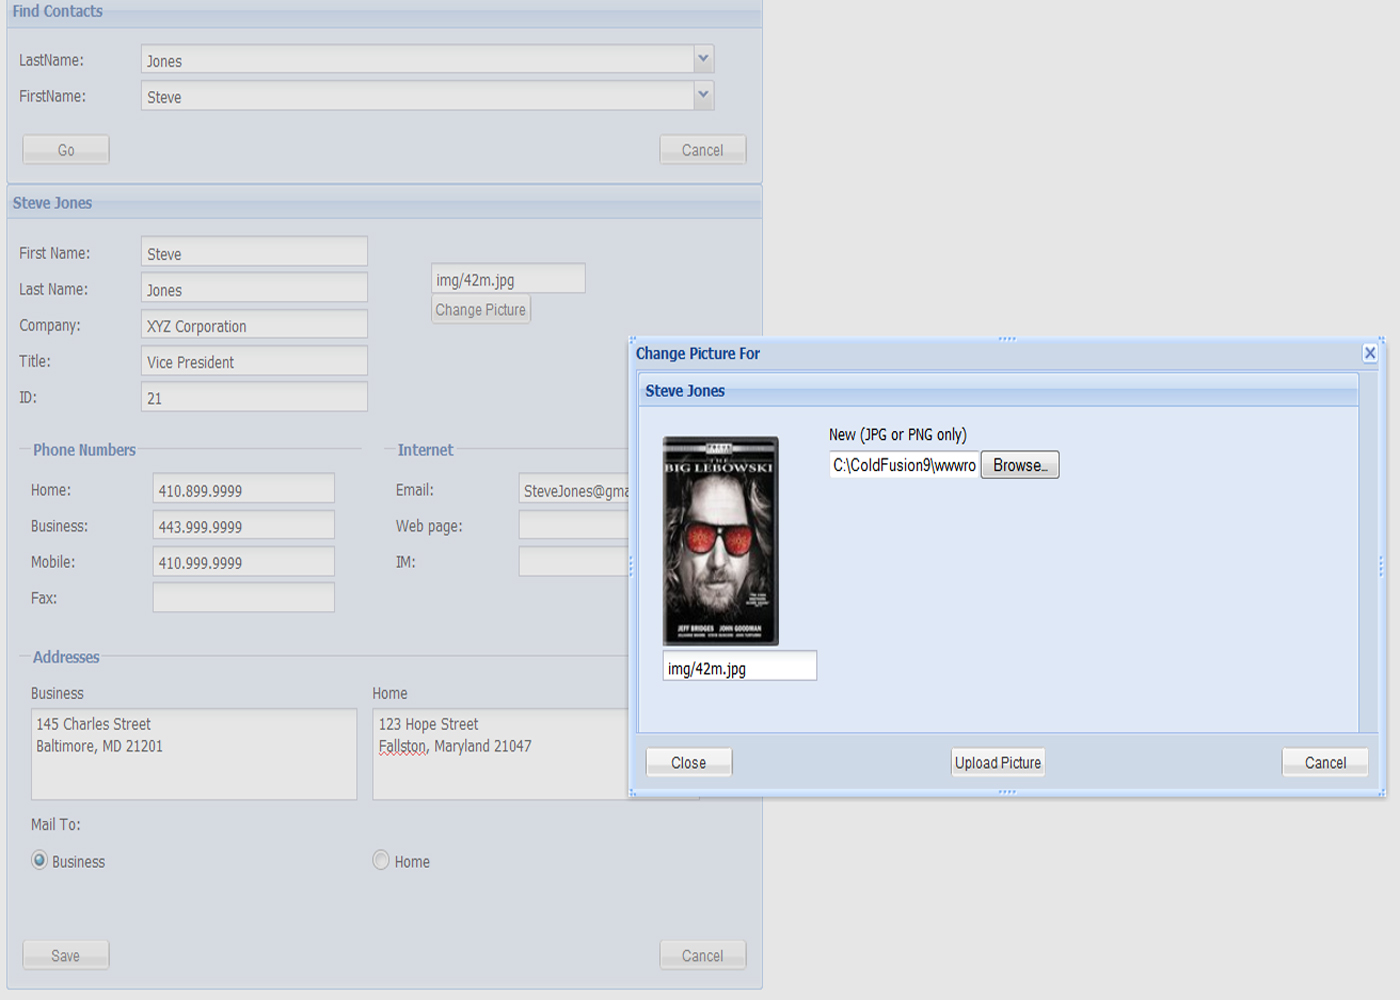1400x1000 pixels.
Task: Click the Big Lebowski picture thumbnail
Action: coord(719,540)
